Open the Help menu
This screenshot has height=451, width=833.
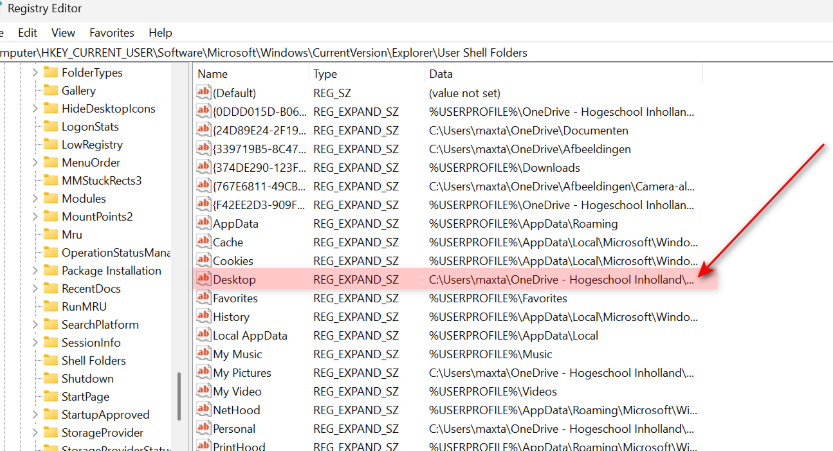pos(160,33)
